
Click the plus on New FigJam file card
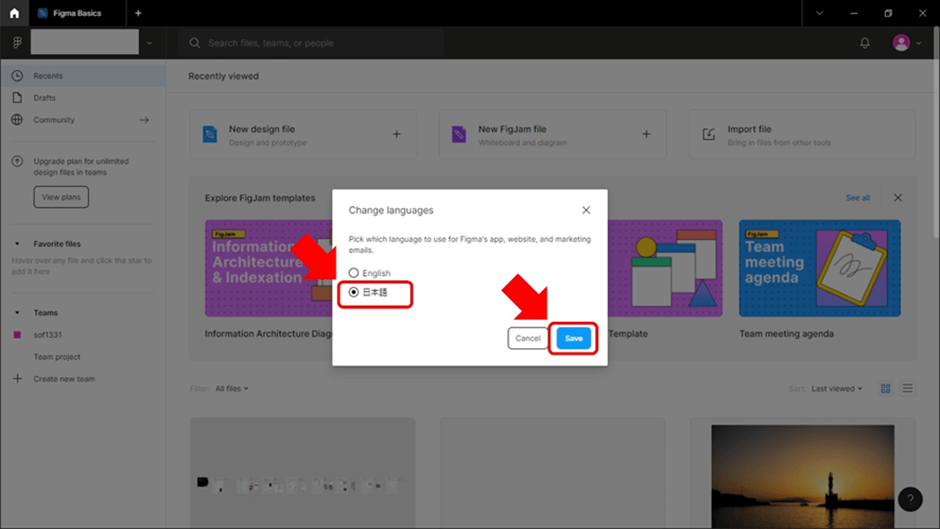click(x=646, y=134)
